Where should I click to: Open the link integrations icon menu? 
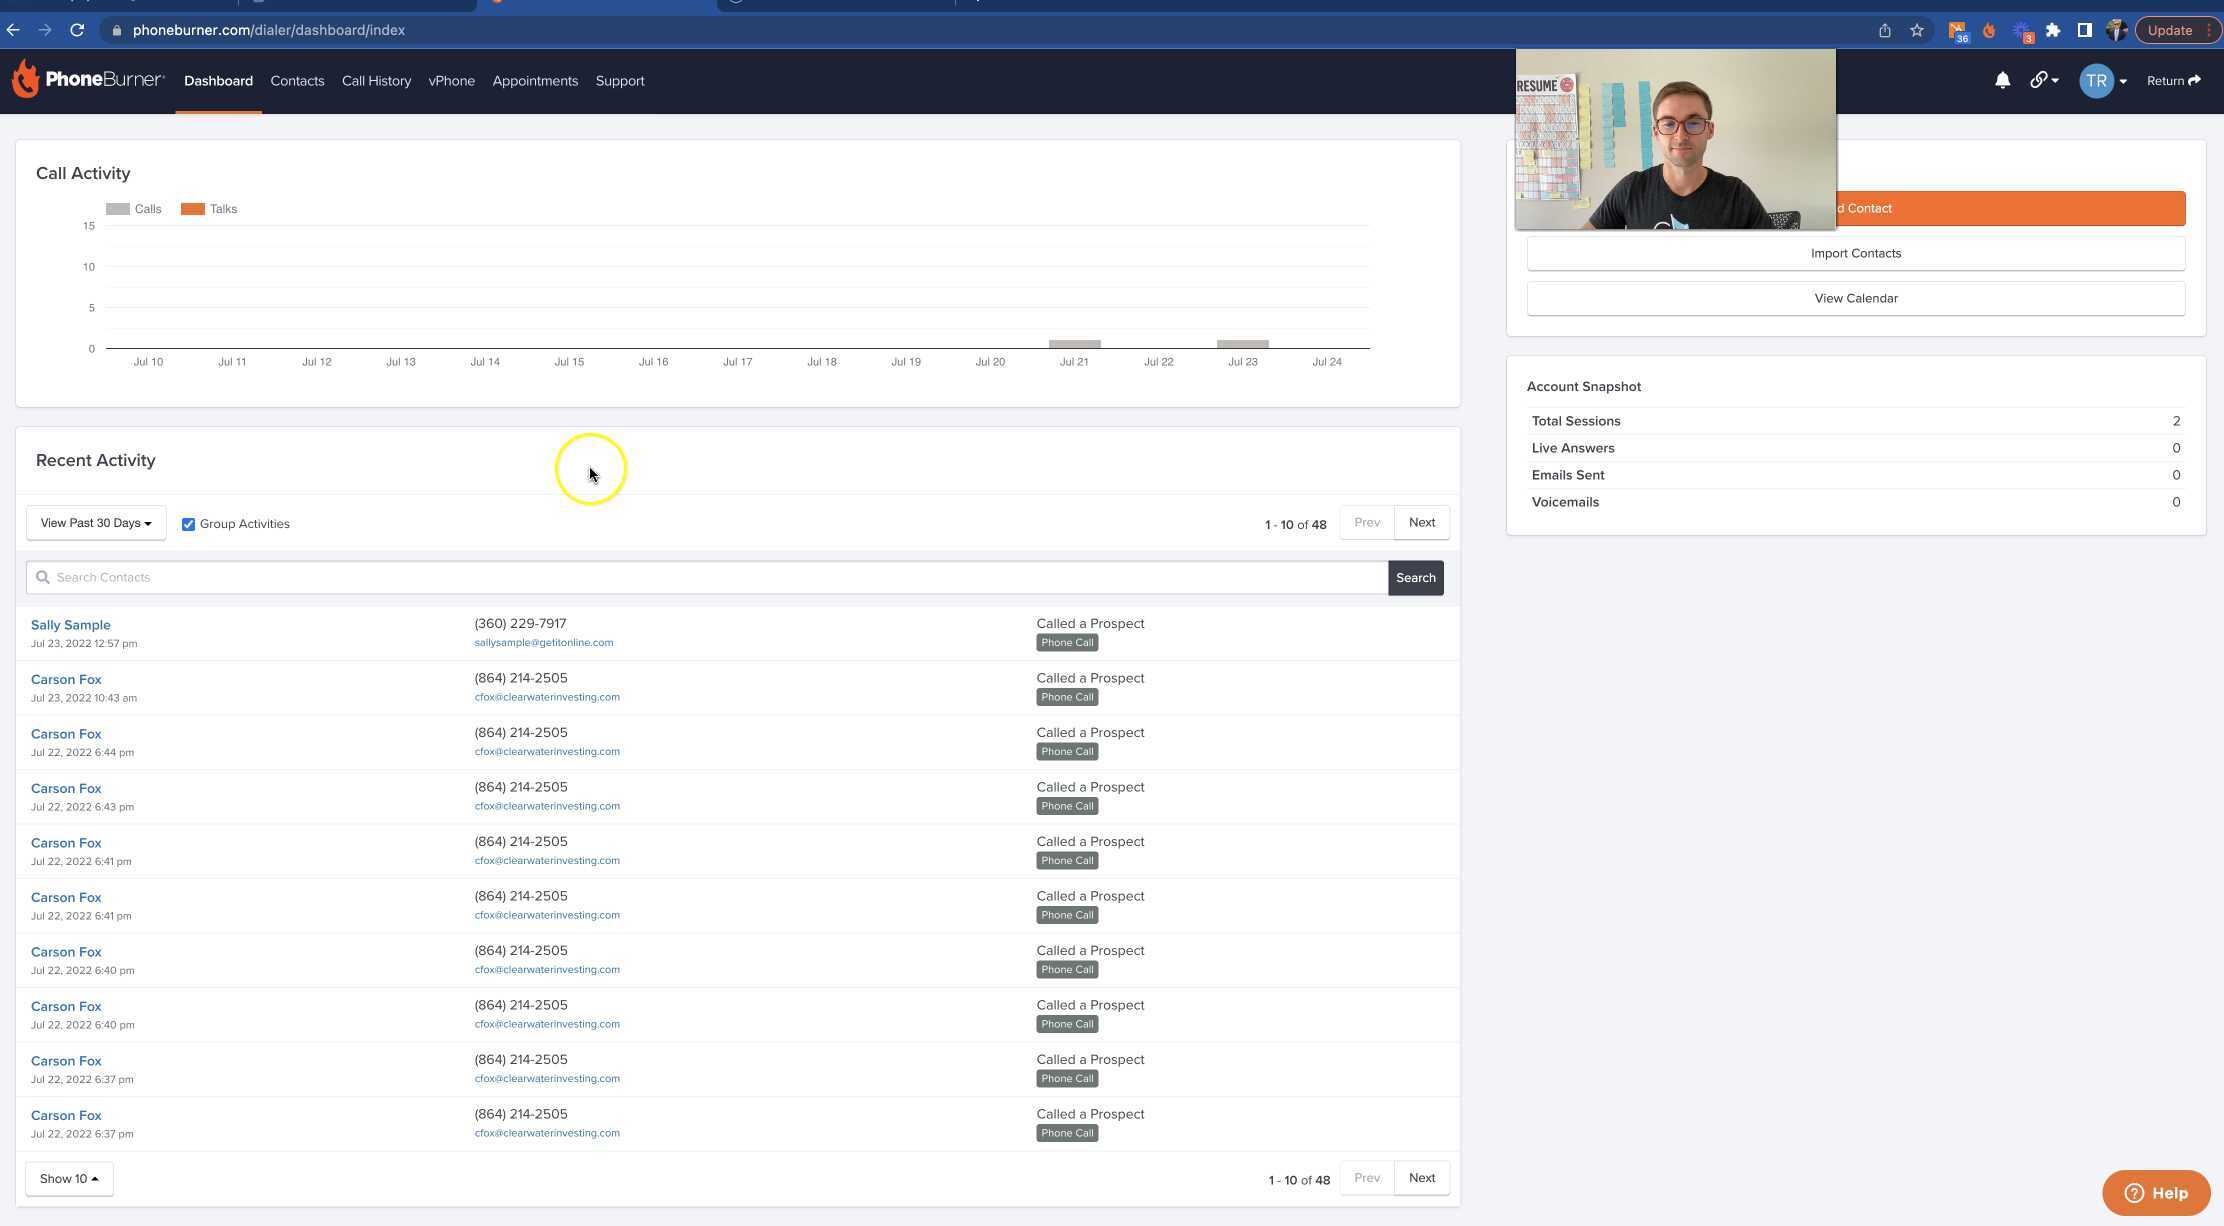coord(2042,81)
